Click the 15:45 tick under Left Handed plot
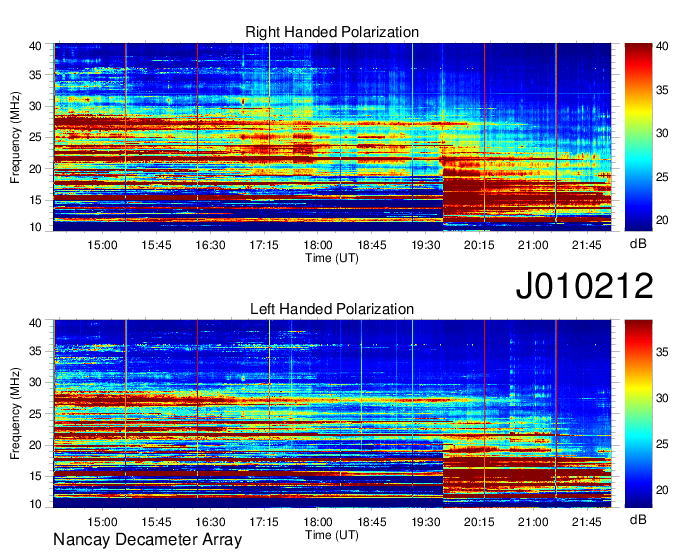This screenshot has width=680, height=552. tap(156, 522)
